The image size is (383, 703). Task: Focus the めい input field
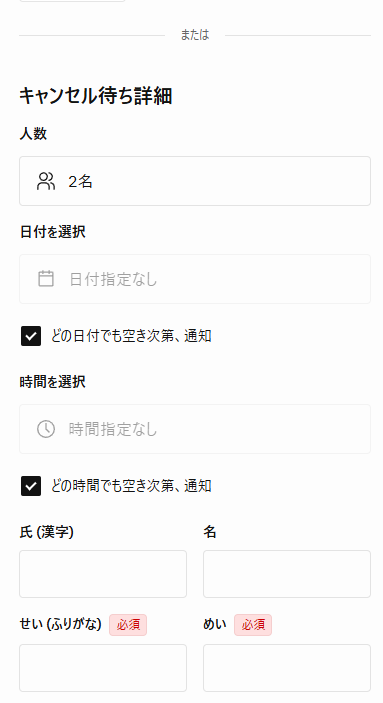tap(287, 668)
